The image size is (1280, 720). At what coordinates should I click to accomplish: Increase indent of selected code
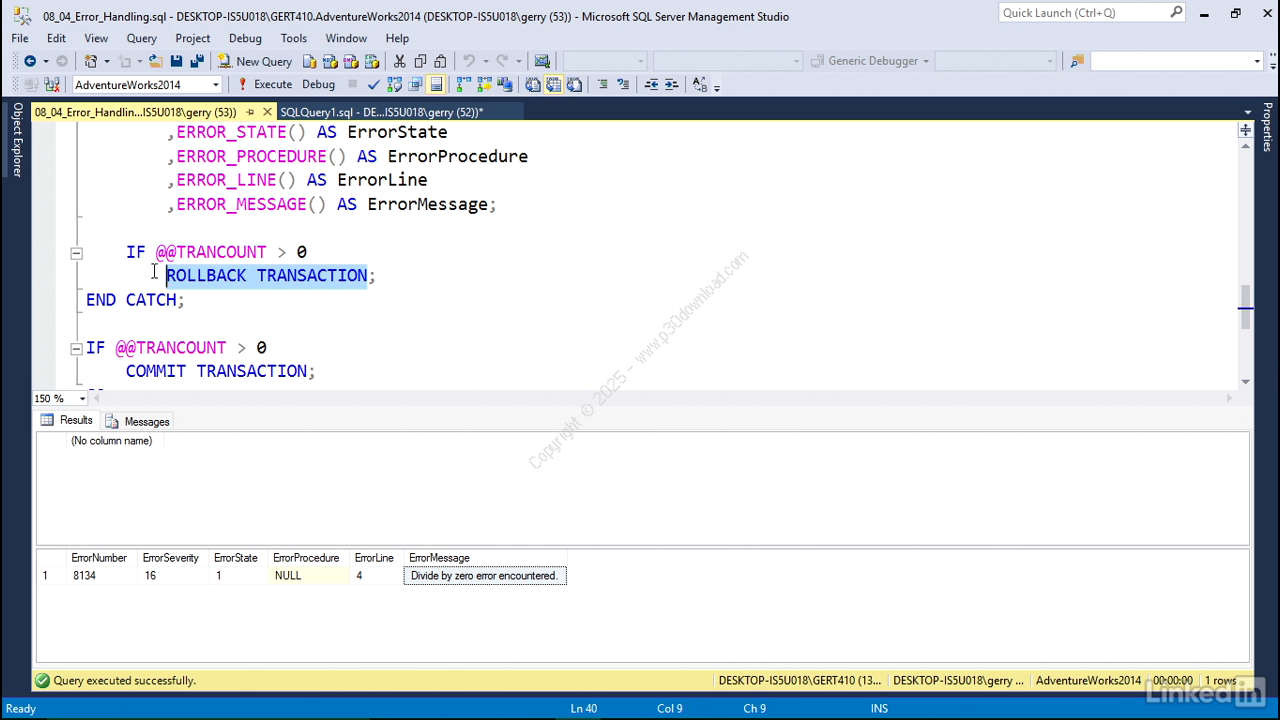(671, 84)
